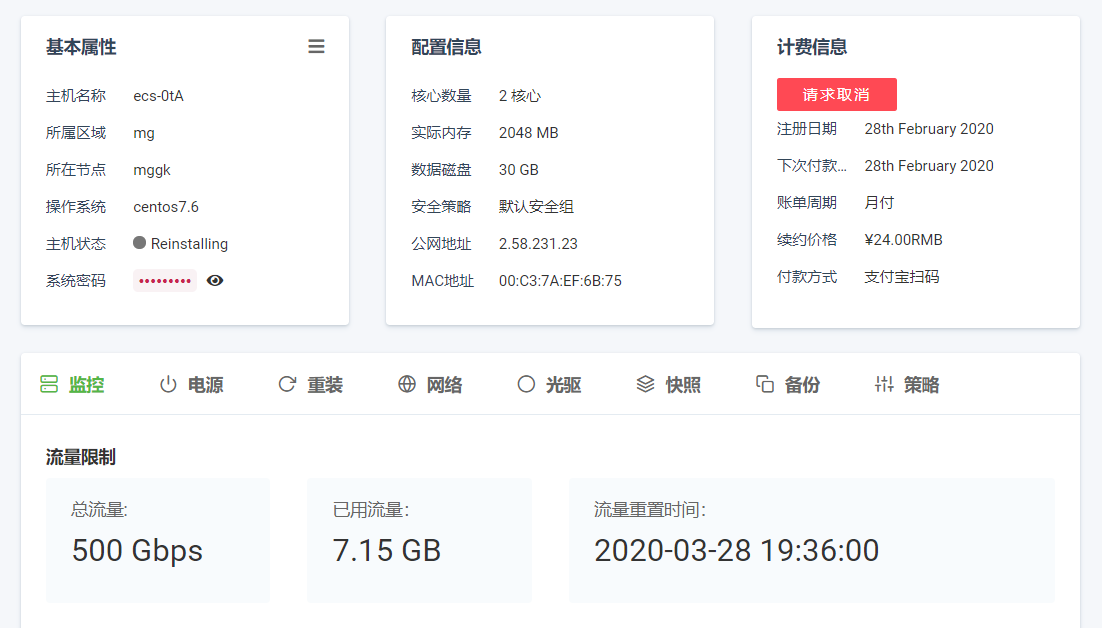
Task: Click the power icon for 电源
Action: pyautogui.click(x=168, y=385)
